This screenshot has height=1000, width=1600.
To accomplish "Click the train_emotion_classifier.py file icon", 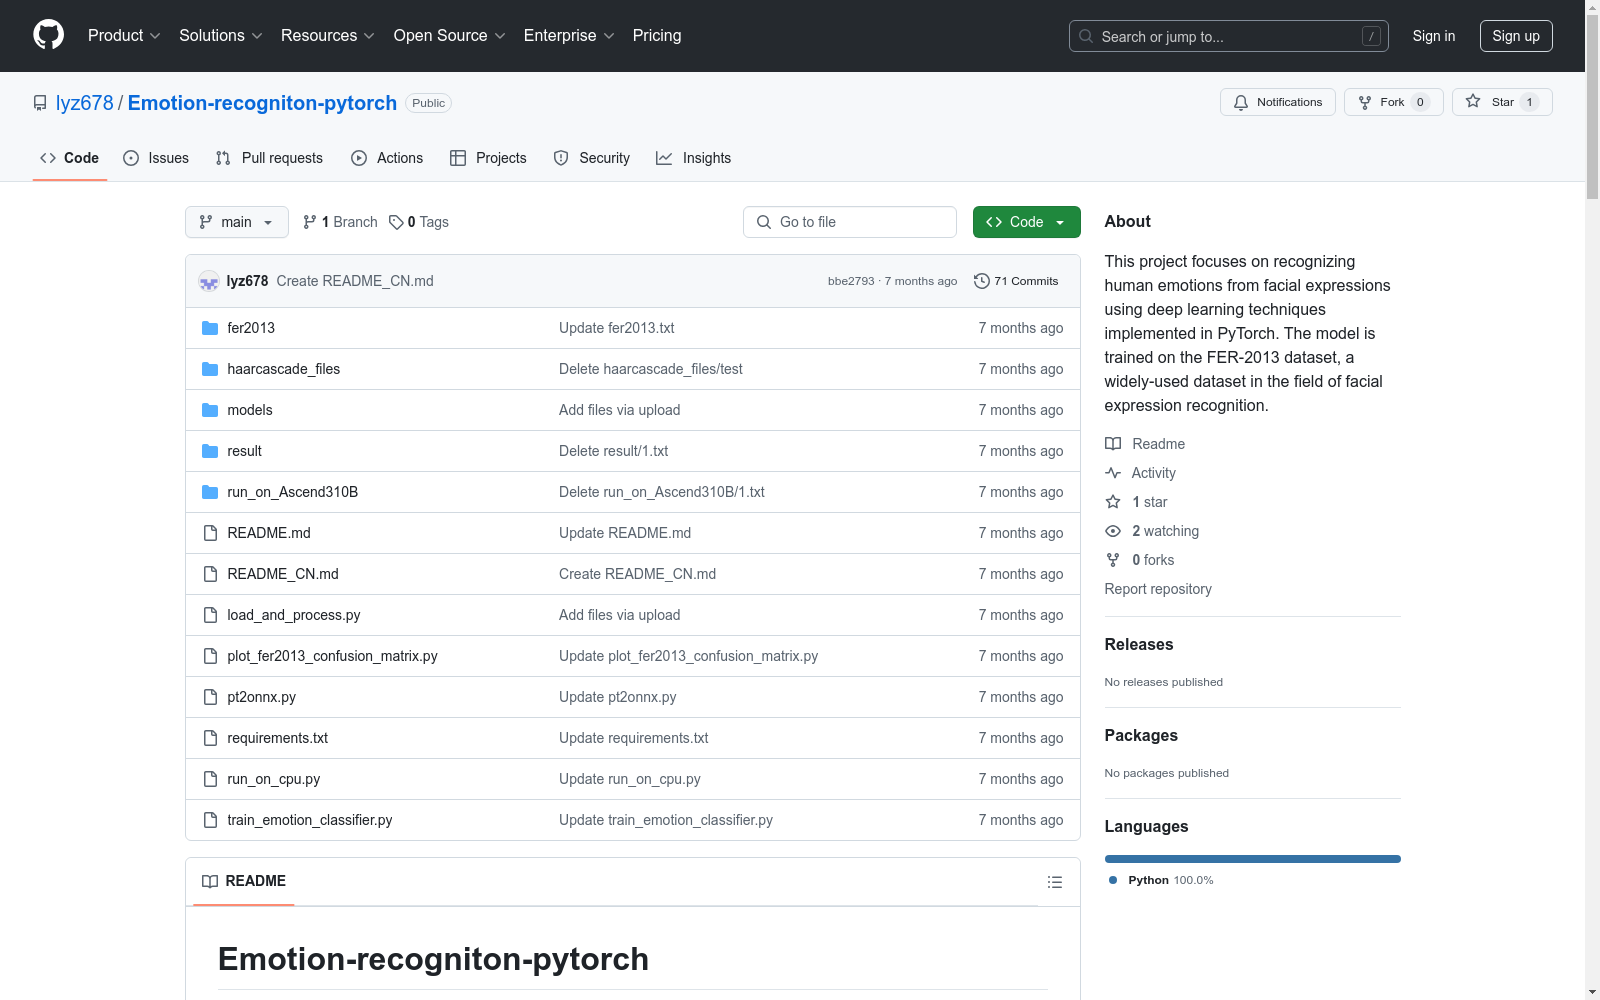I will [210, 820].
